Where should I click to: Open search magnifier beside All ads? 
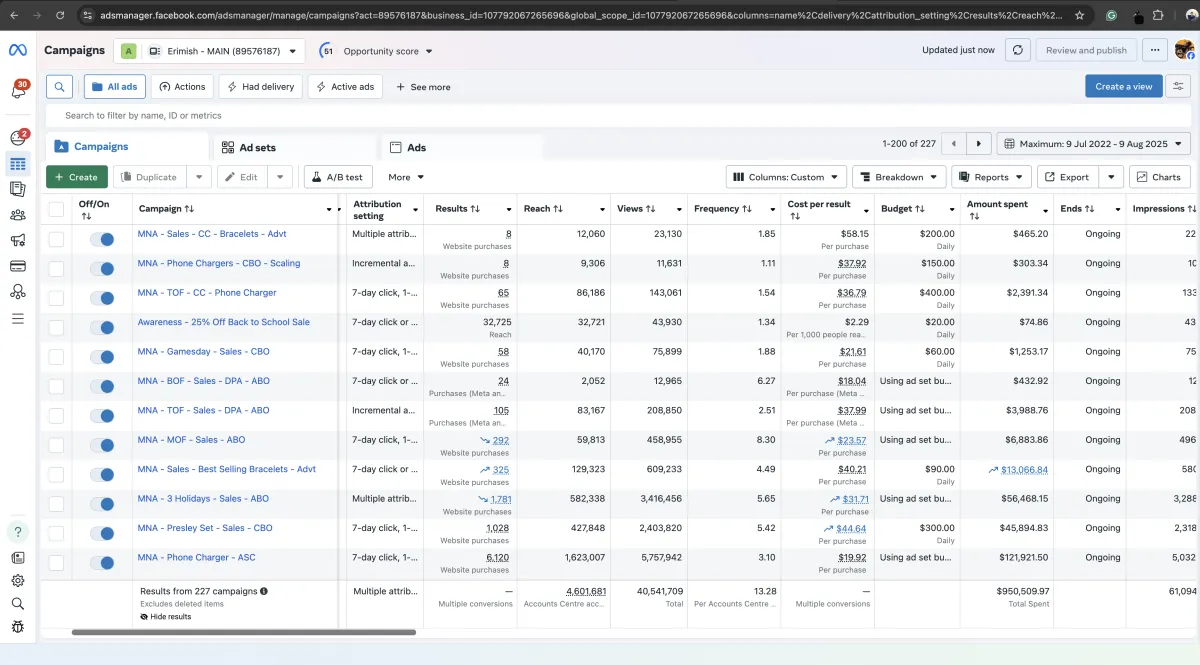pos(60,87)
